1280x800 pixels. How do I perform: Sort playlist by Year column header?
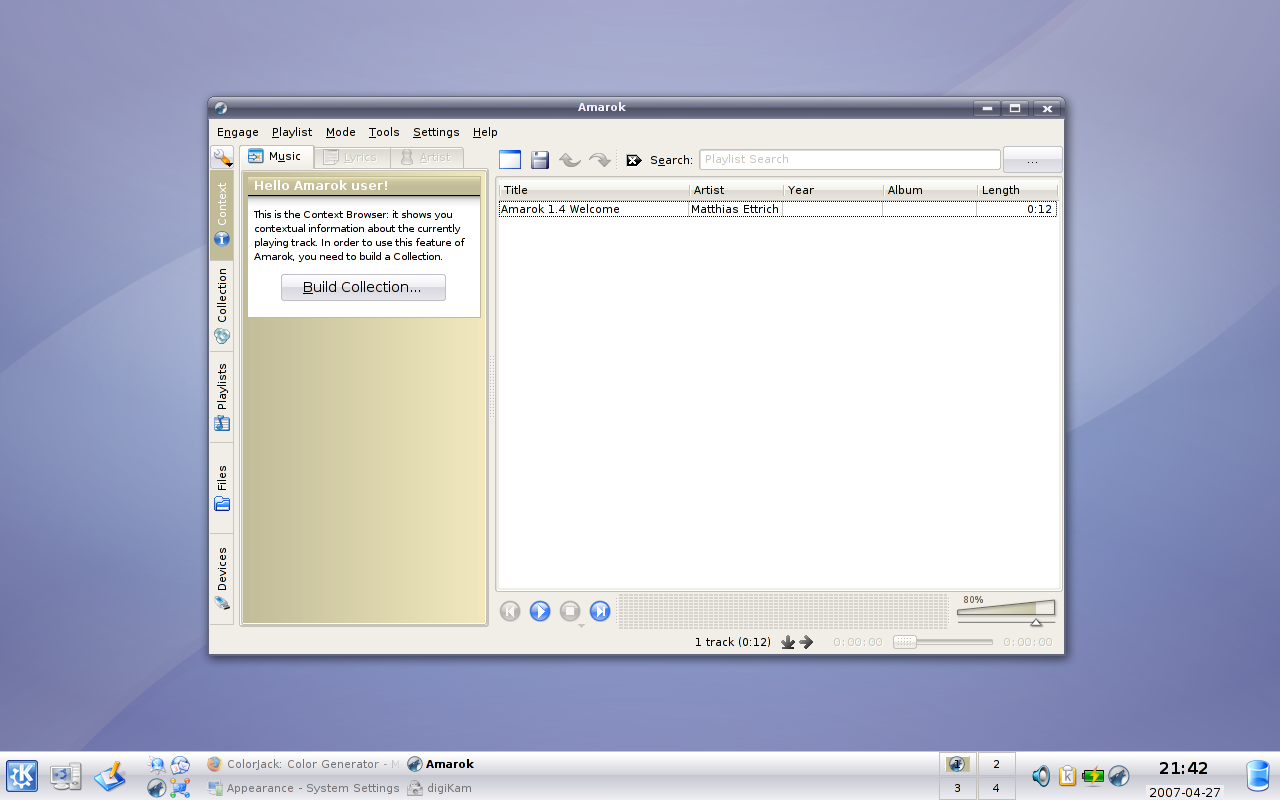[833, 190]
